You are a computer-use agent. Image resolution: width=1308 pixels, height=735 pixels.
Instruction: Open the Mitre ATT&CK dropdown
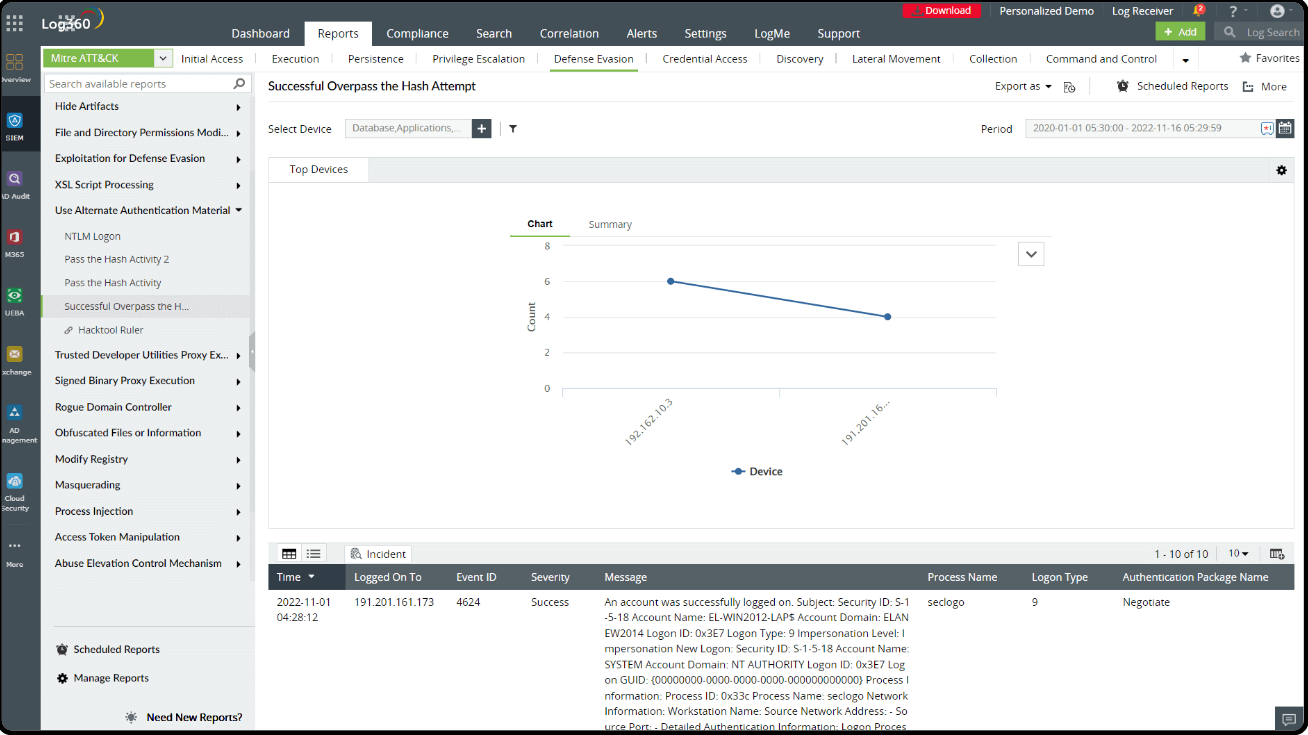click(107, 59)
